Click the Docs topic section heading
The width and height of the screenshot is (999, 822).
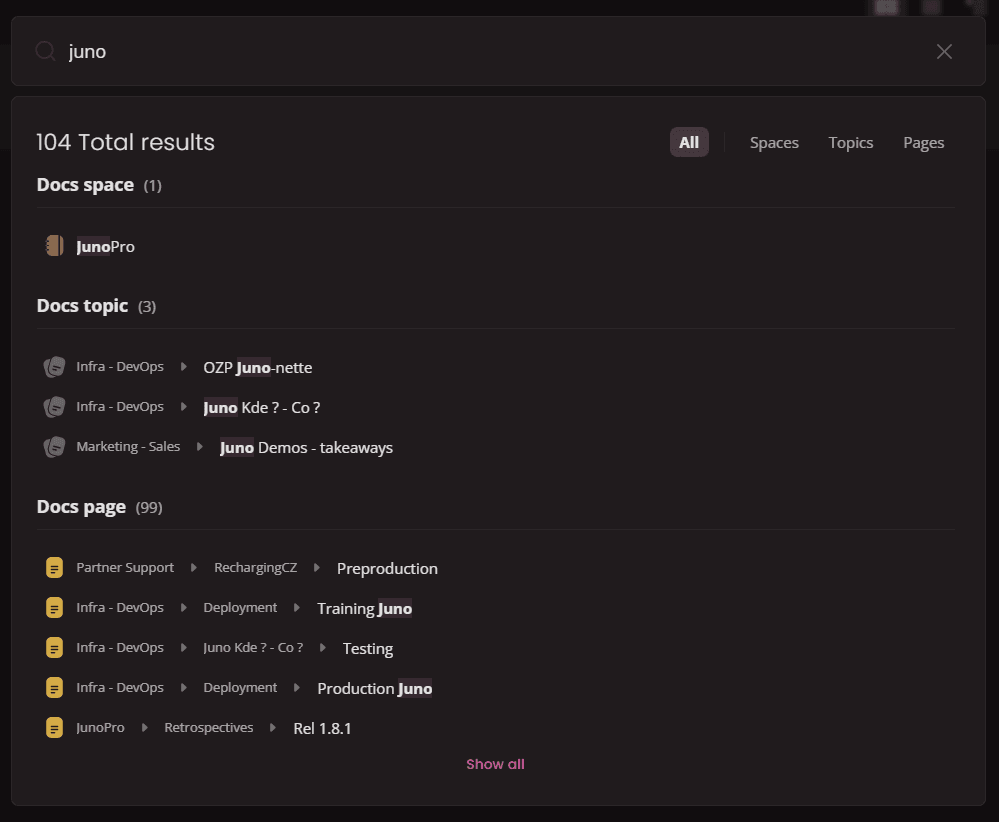(x=82, y=306)
